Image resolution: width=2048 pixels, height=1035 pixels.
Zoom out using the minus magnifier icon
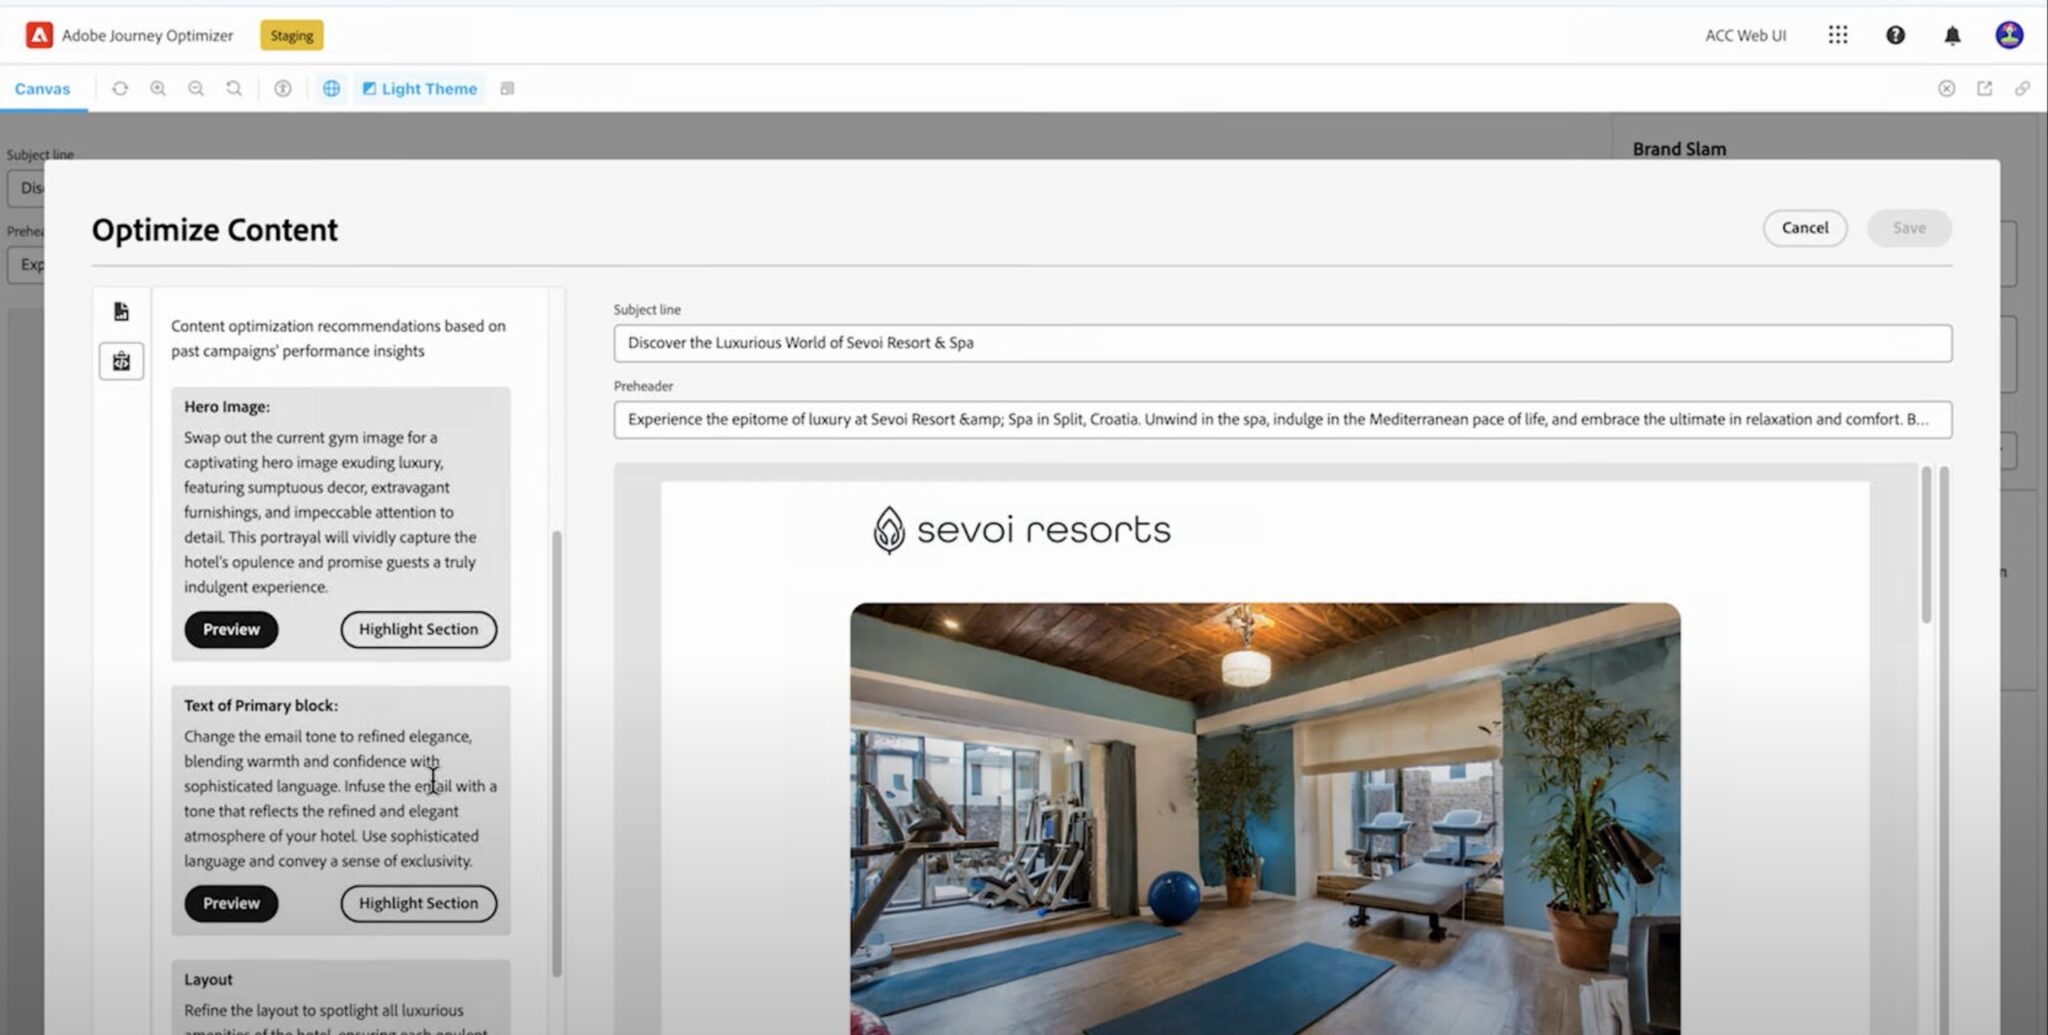[x=196, y=88]
